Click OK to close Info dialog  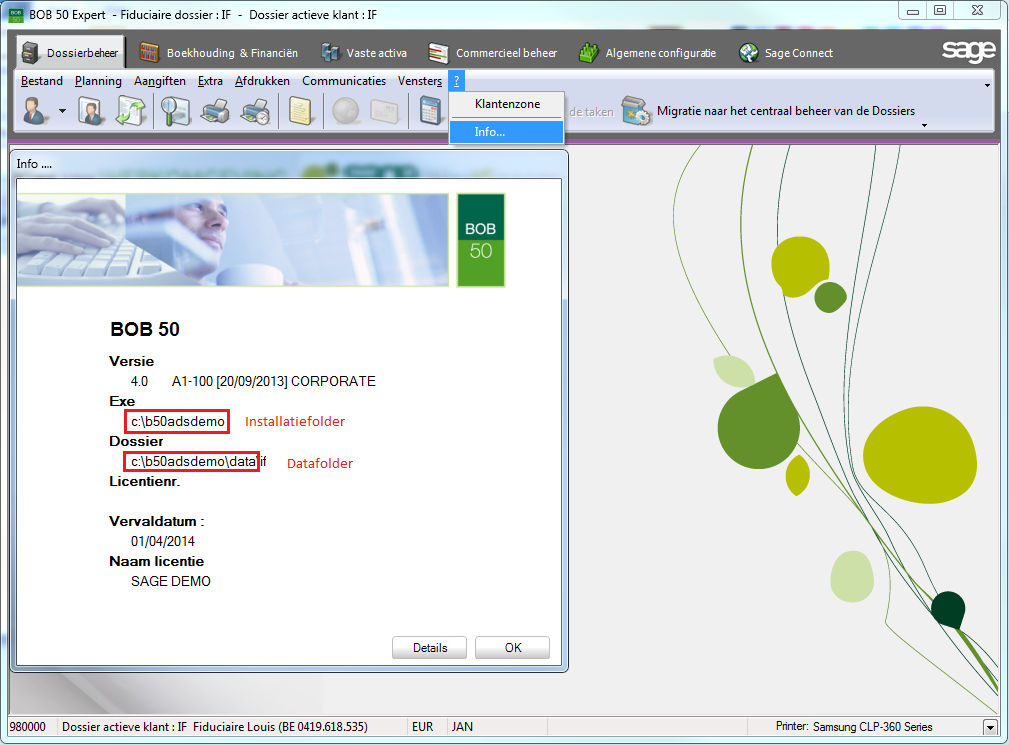point(513,648)
